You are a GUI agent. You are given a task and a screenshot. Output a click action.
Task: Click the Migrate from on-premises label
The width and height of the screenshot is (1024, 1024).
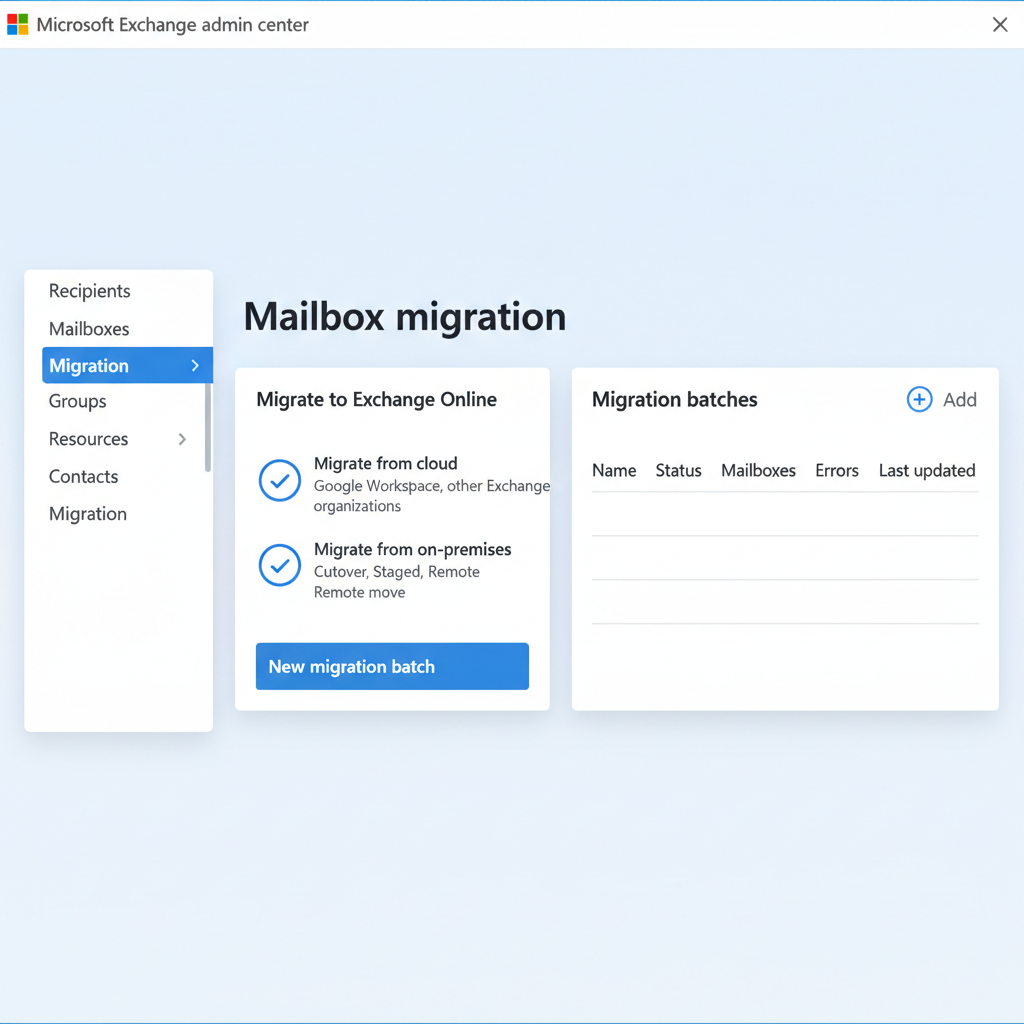[412, 549]
